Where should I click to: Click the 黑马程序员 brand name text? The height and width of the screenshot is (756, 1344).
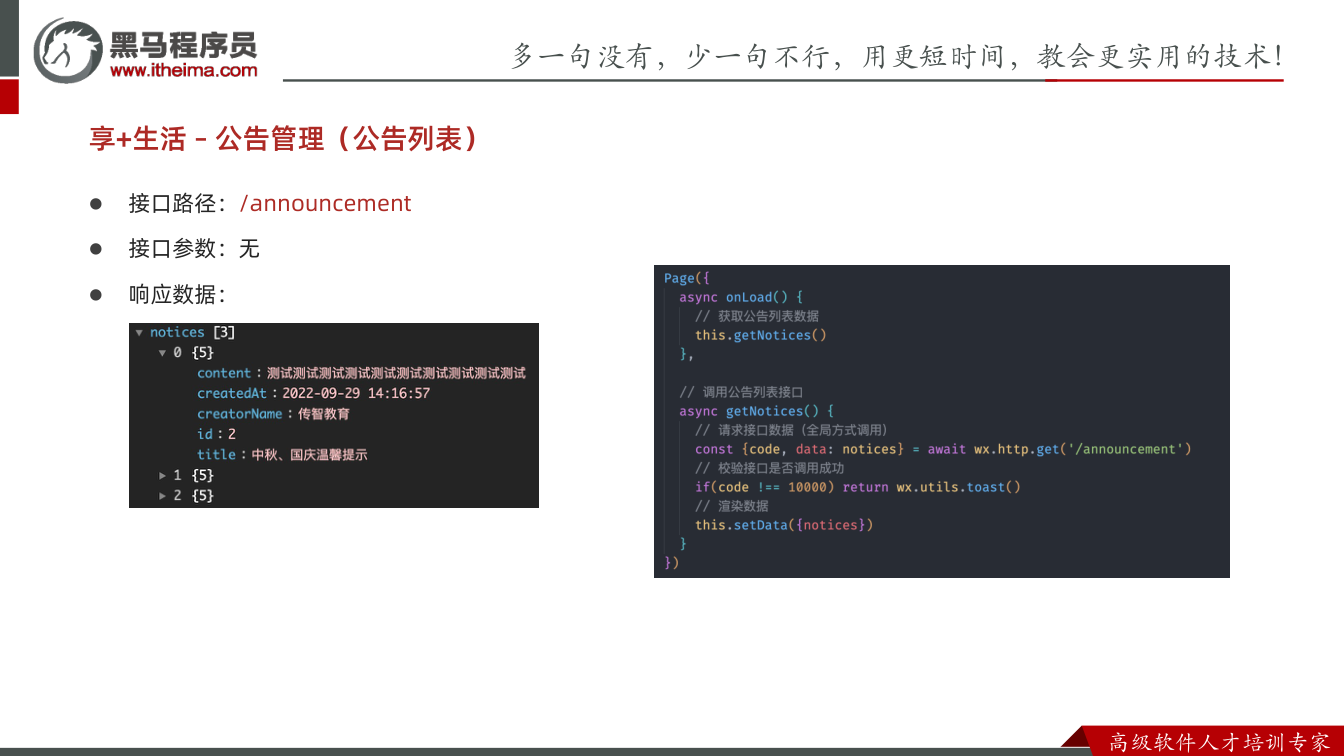click(183, 44)
